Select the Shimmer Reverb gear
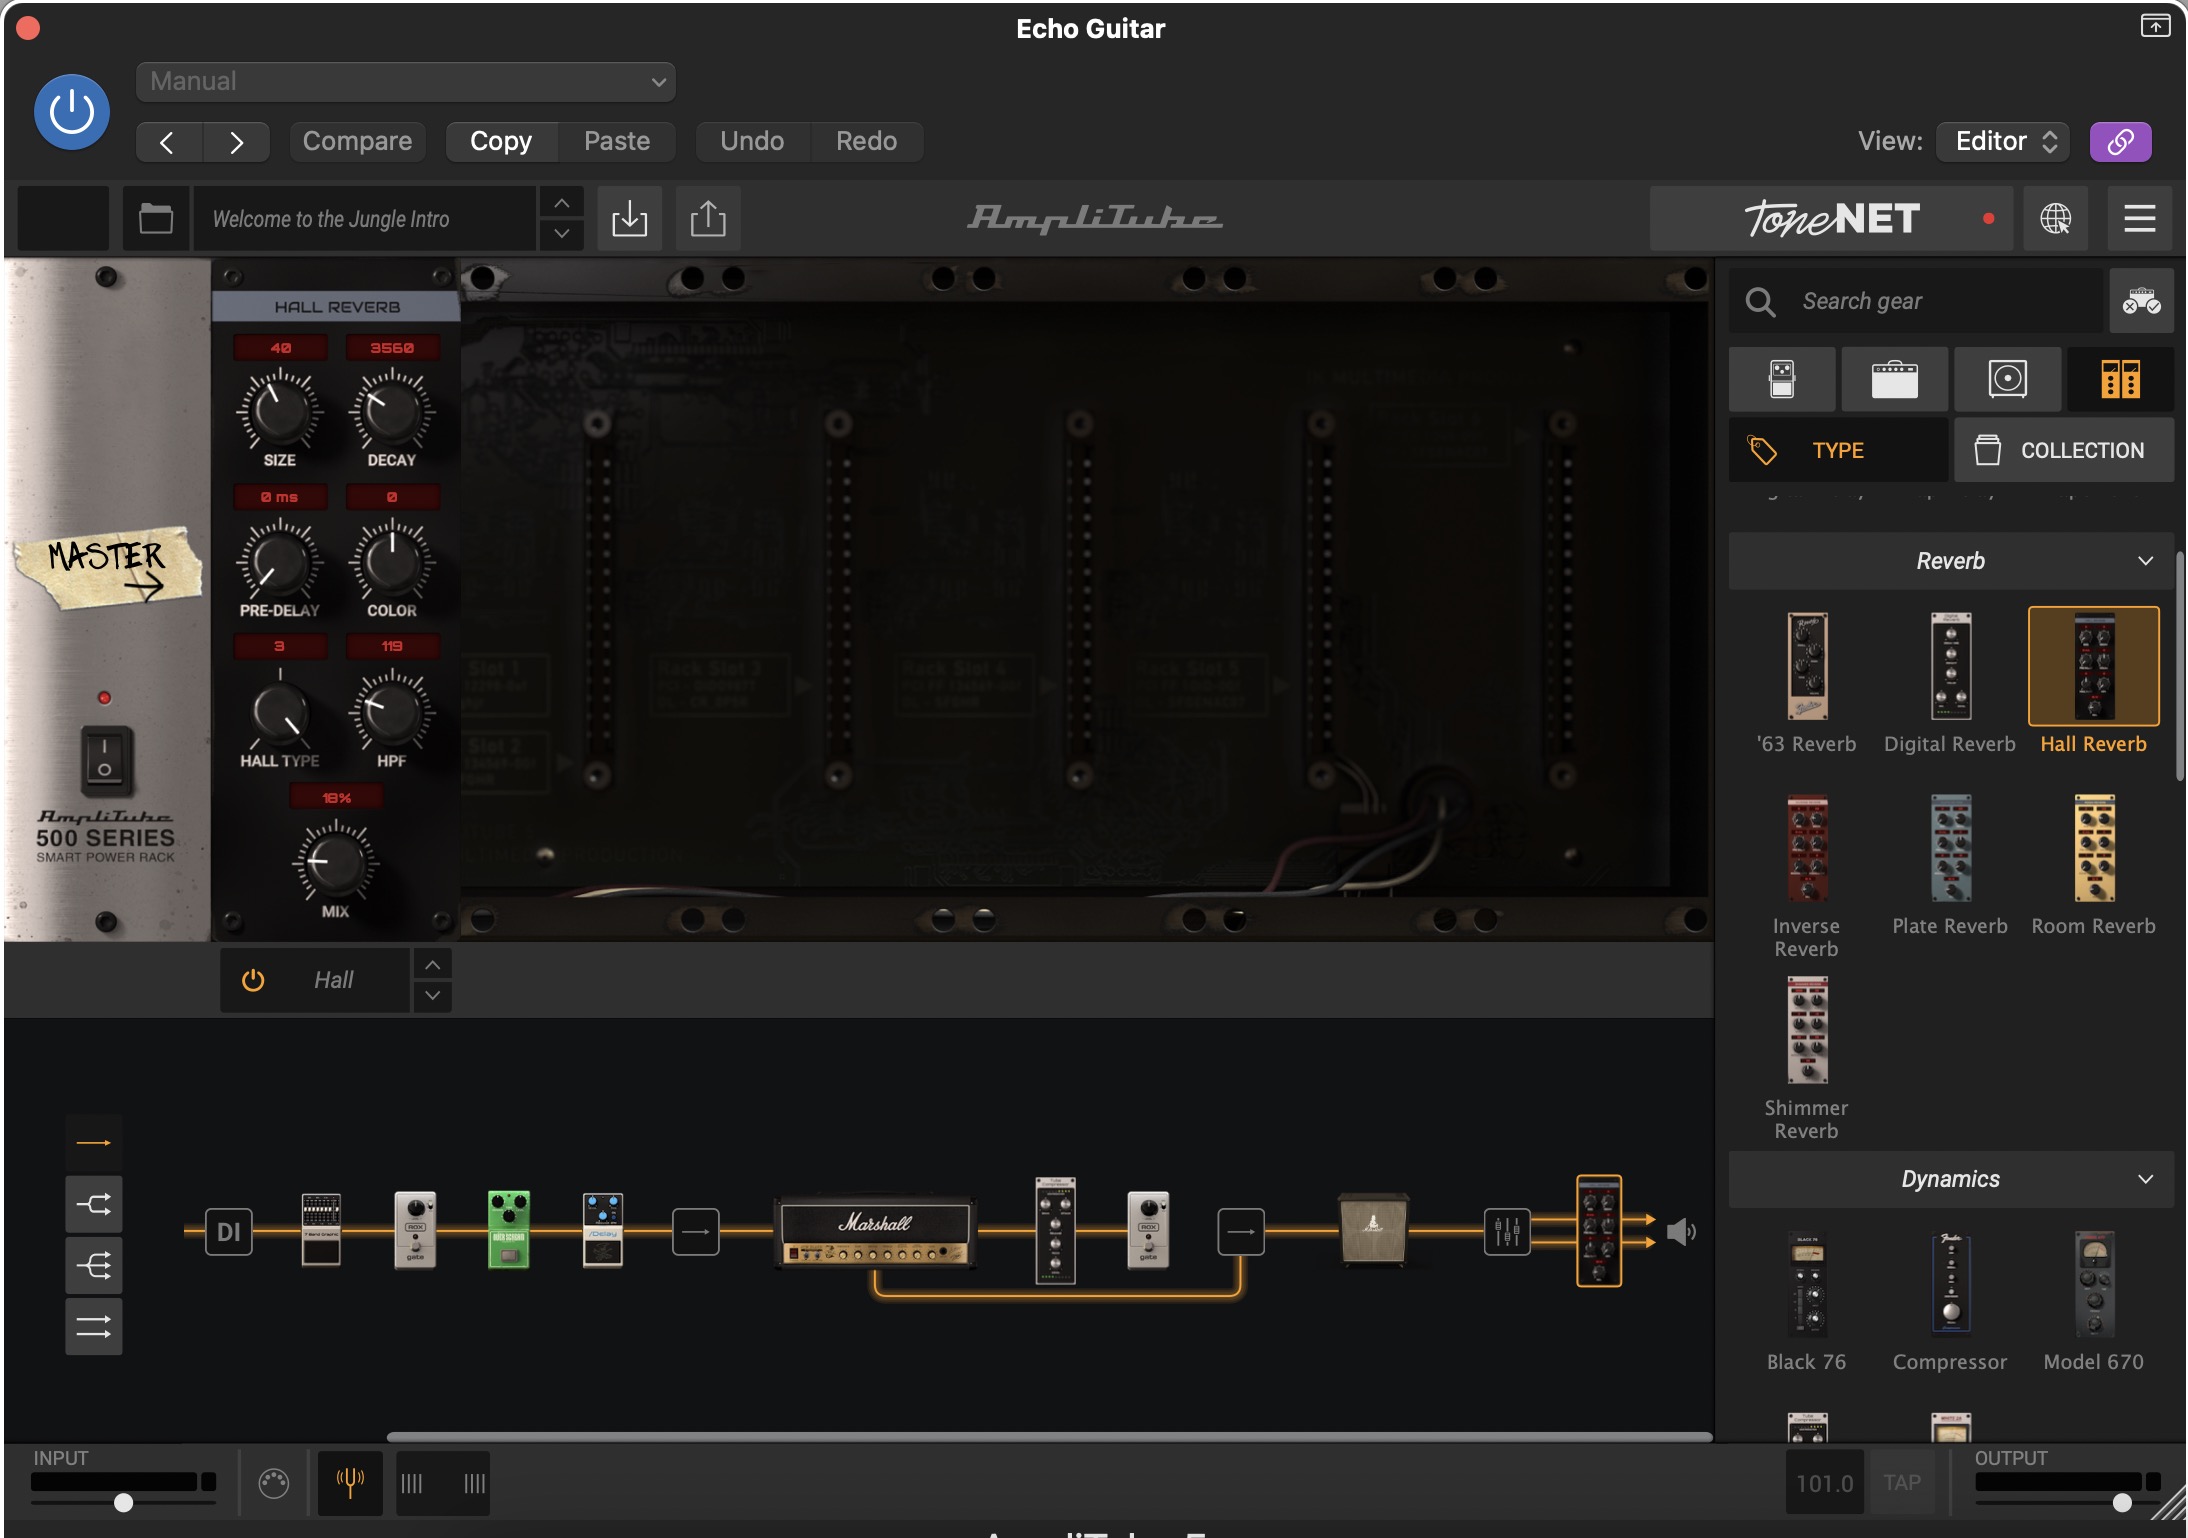This screenshot has width=2188, height=1538. pyautogui.click(x=1807, y=1058)
